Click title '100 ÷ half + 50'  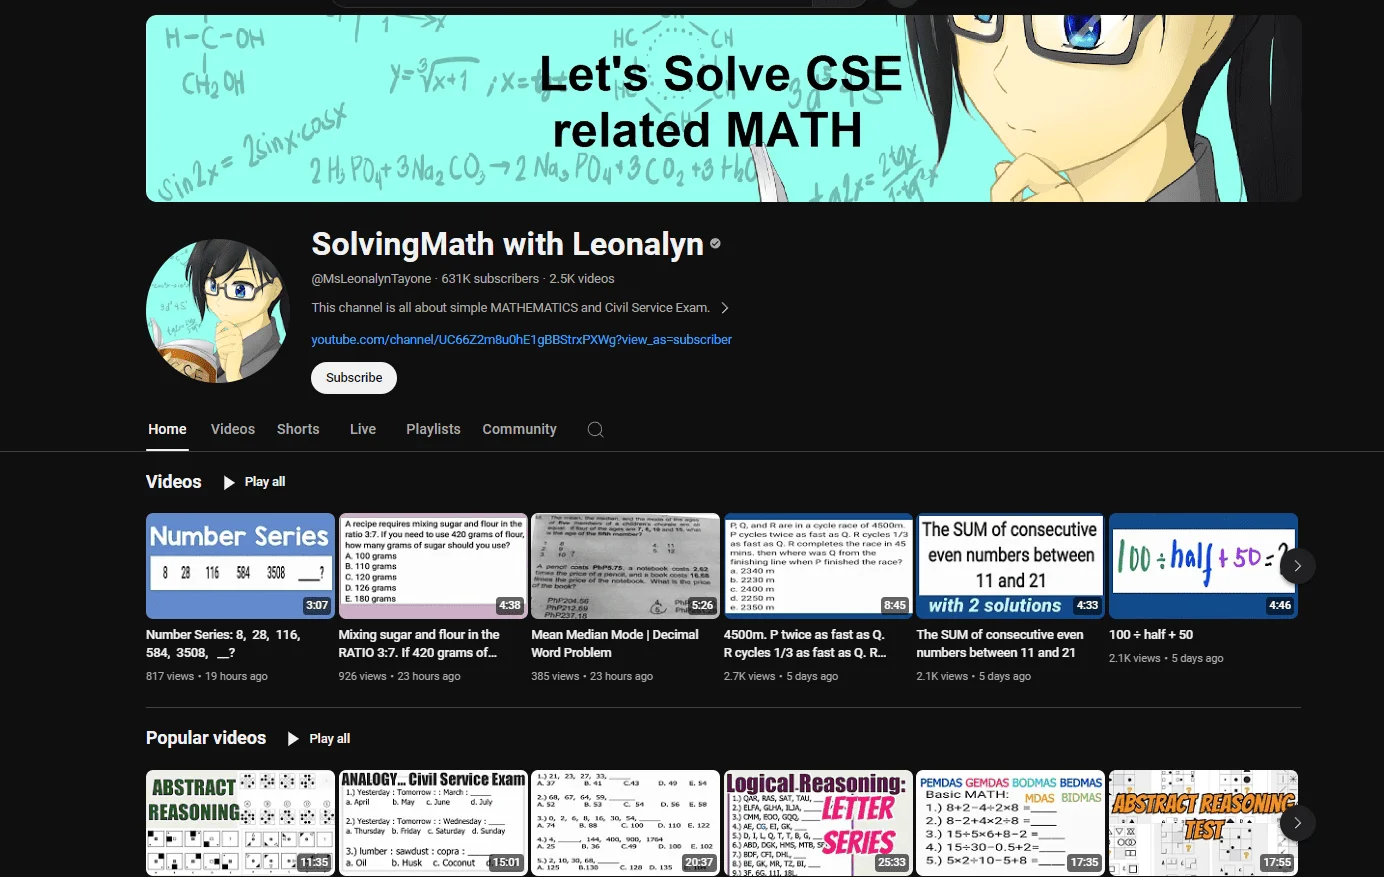pos(1151,635)
